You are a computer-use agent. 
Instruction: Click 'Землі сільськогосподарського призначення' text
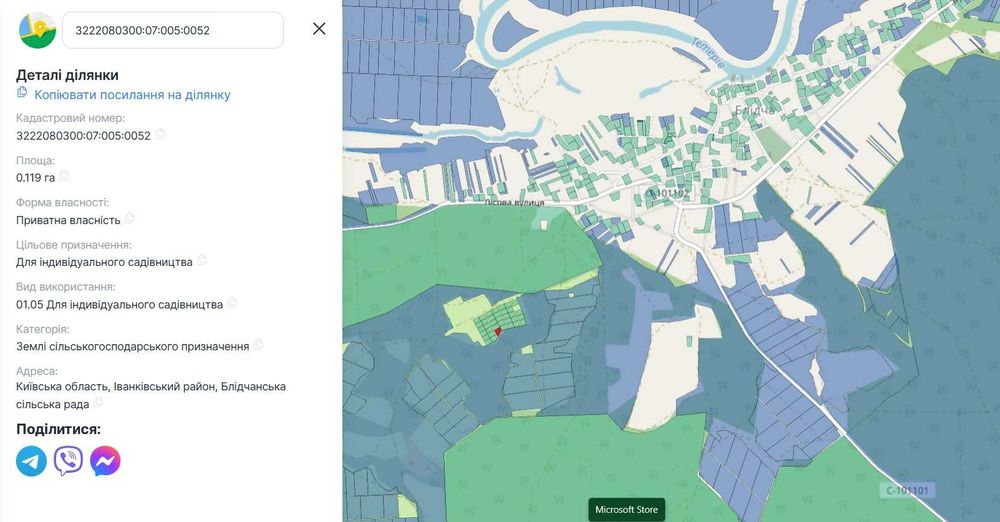point(133,347)
